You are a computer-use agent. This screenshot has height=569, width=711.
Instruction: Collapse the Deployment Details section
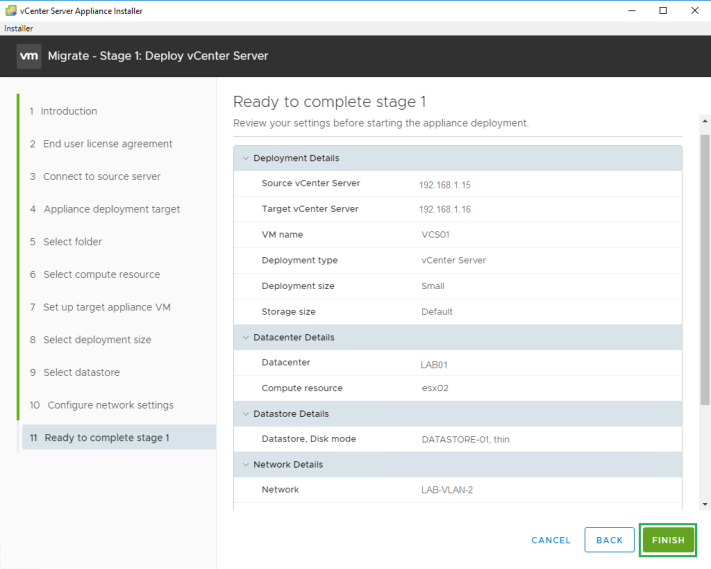click(246, 158)
